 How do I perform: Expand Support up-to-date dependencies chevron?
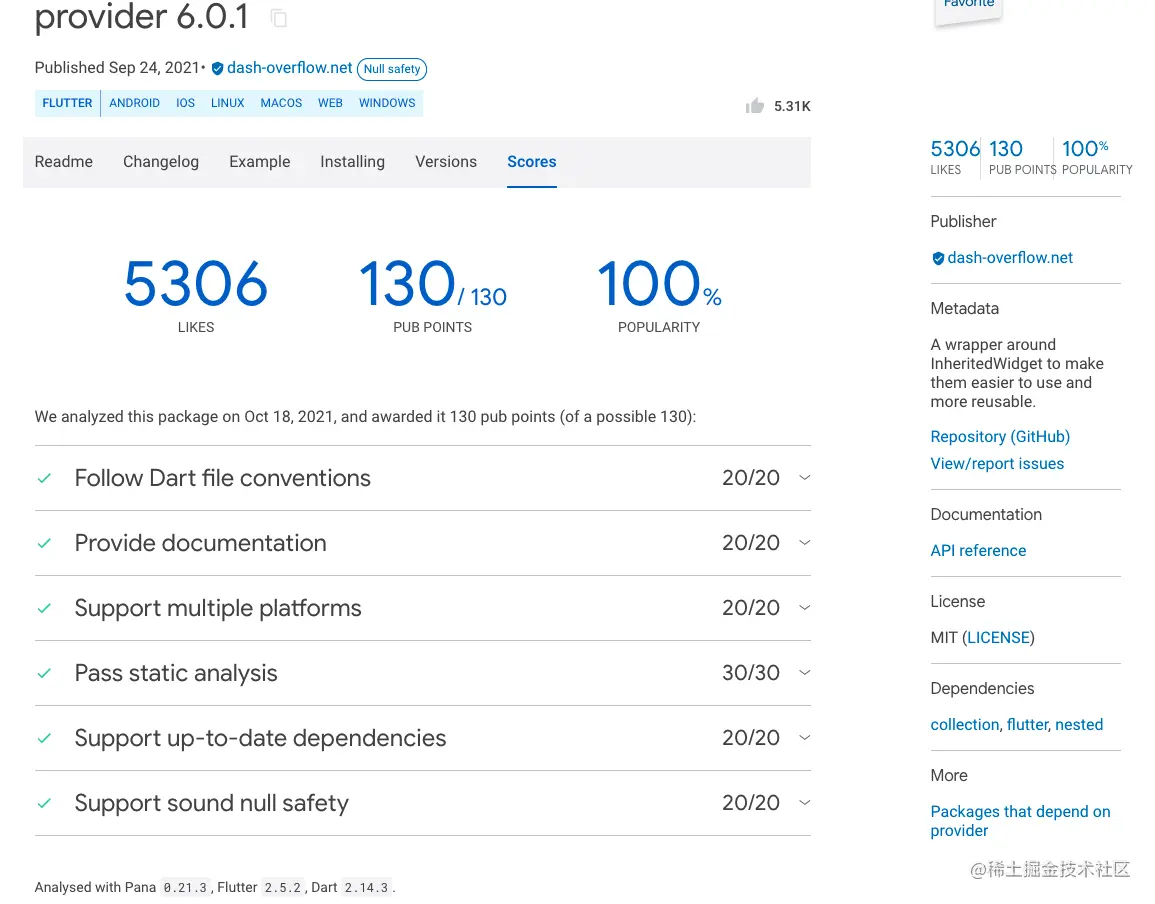[x=805, y=738]
